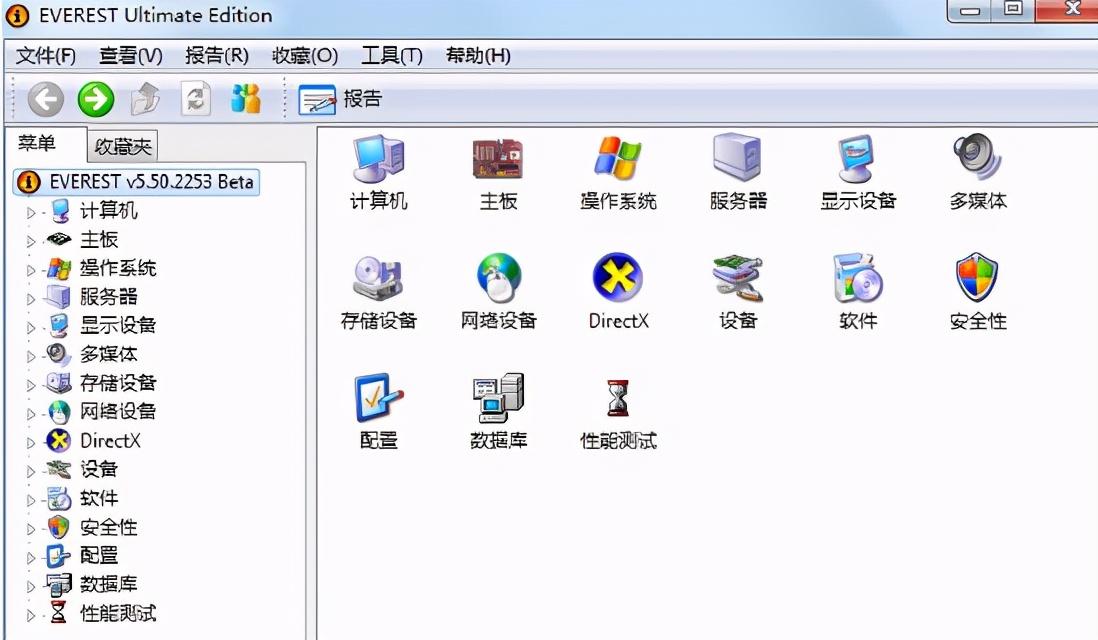1098x640 pixels.
Task: Open the 文件(F) menu
Action: [x=46, y=55]
